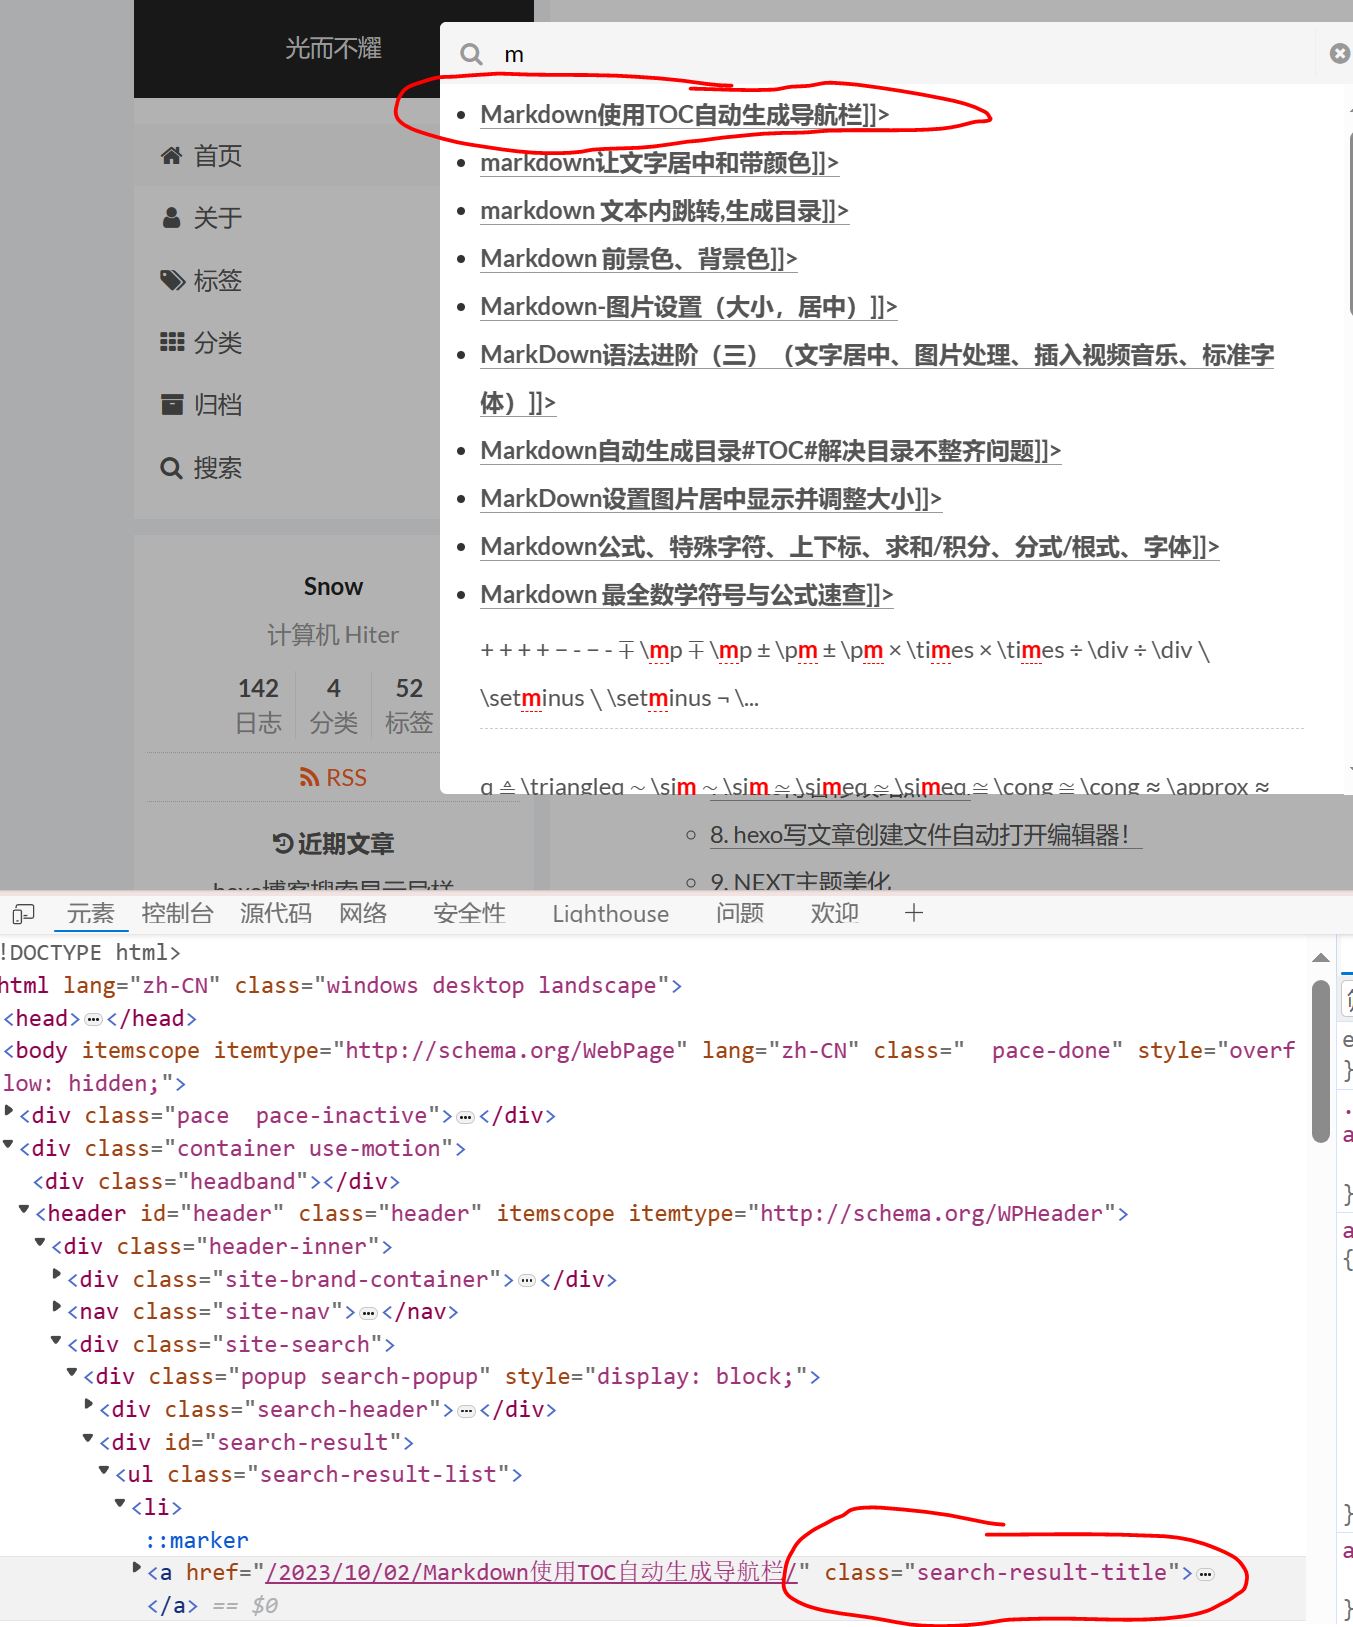Image resolution: width=1353 pixels, height=1627 pixels.
Task: Click the 142 日志 counter
Action: click(258, 705)
